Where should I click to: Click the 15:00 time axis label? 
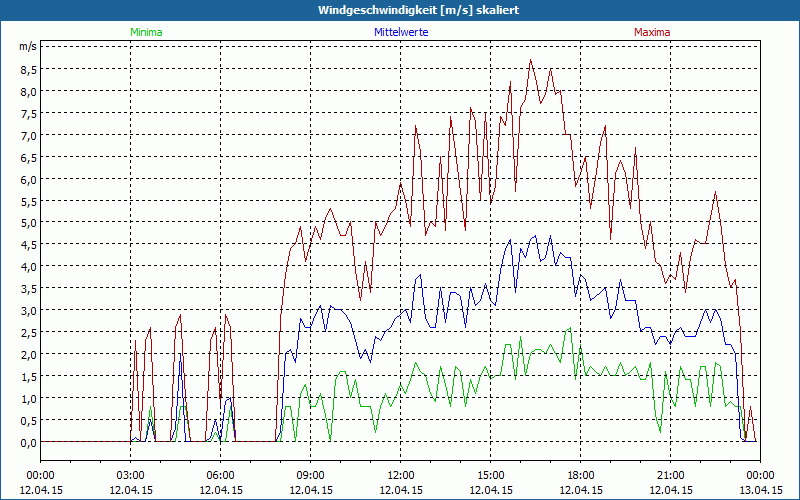[x=490, y=476]
